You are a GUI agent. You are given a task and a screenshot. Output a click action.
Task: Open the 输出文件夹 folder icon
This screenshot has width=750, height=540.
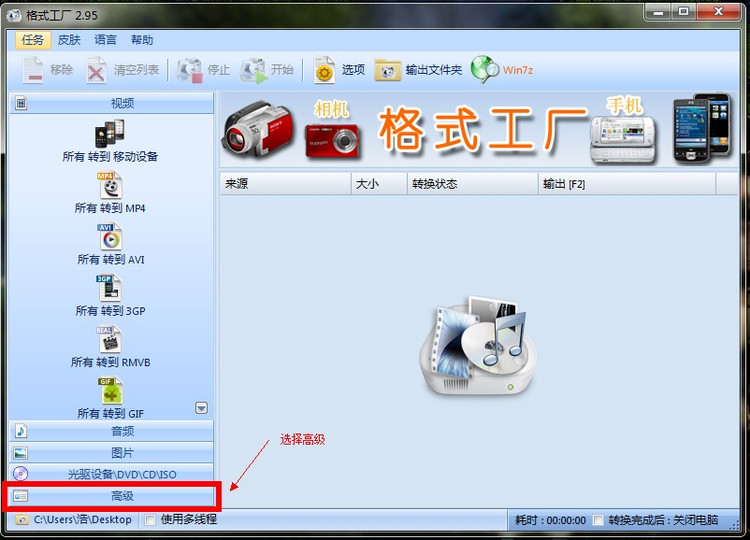387,71
